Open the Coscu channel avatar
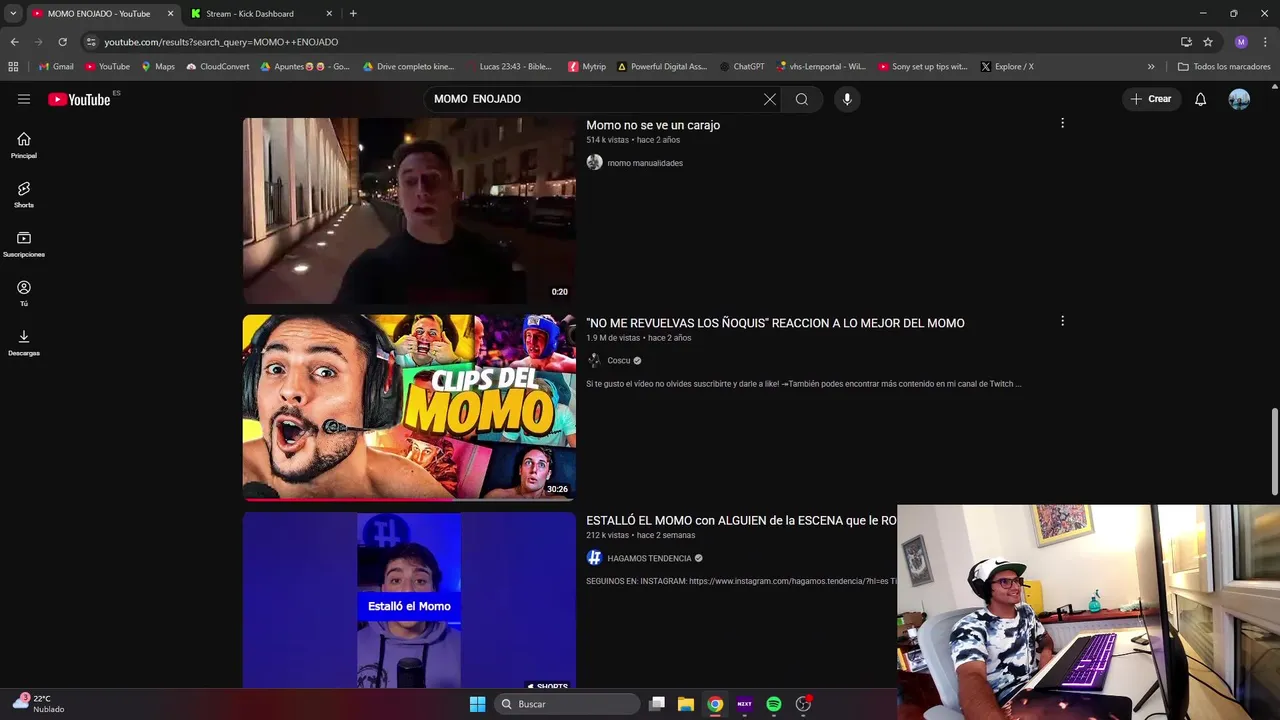This screenshot has width=1280, height=720. point(594,360)
